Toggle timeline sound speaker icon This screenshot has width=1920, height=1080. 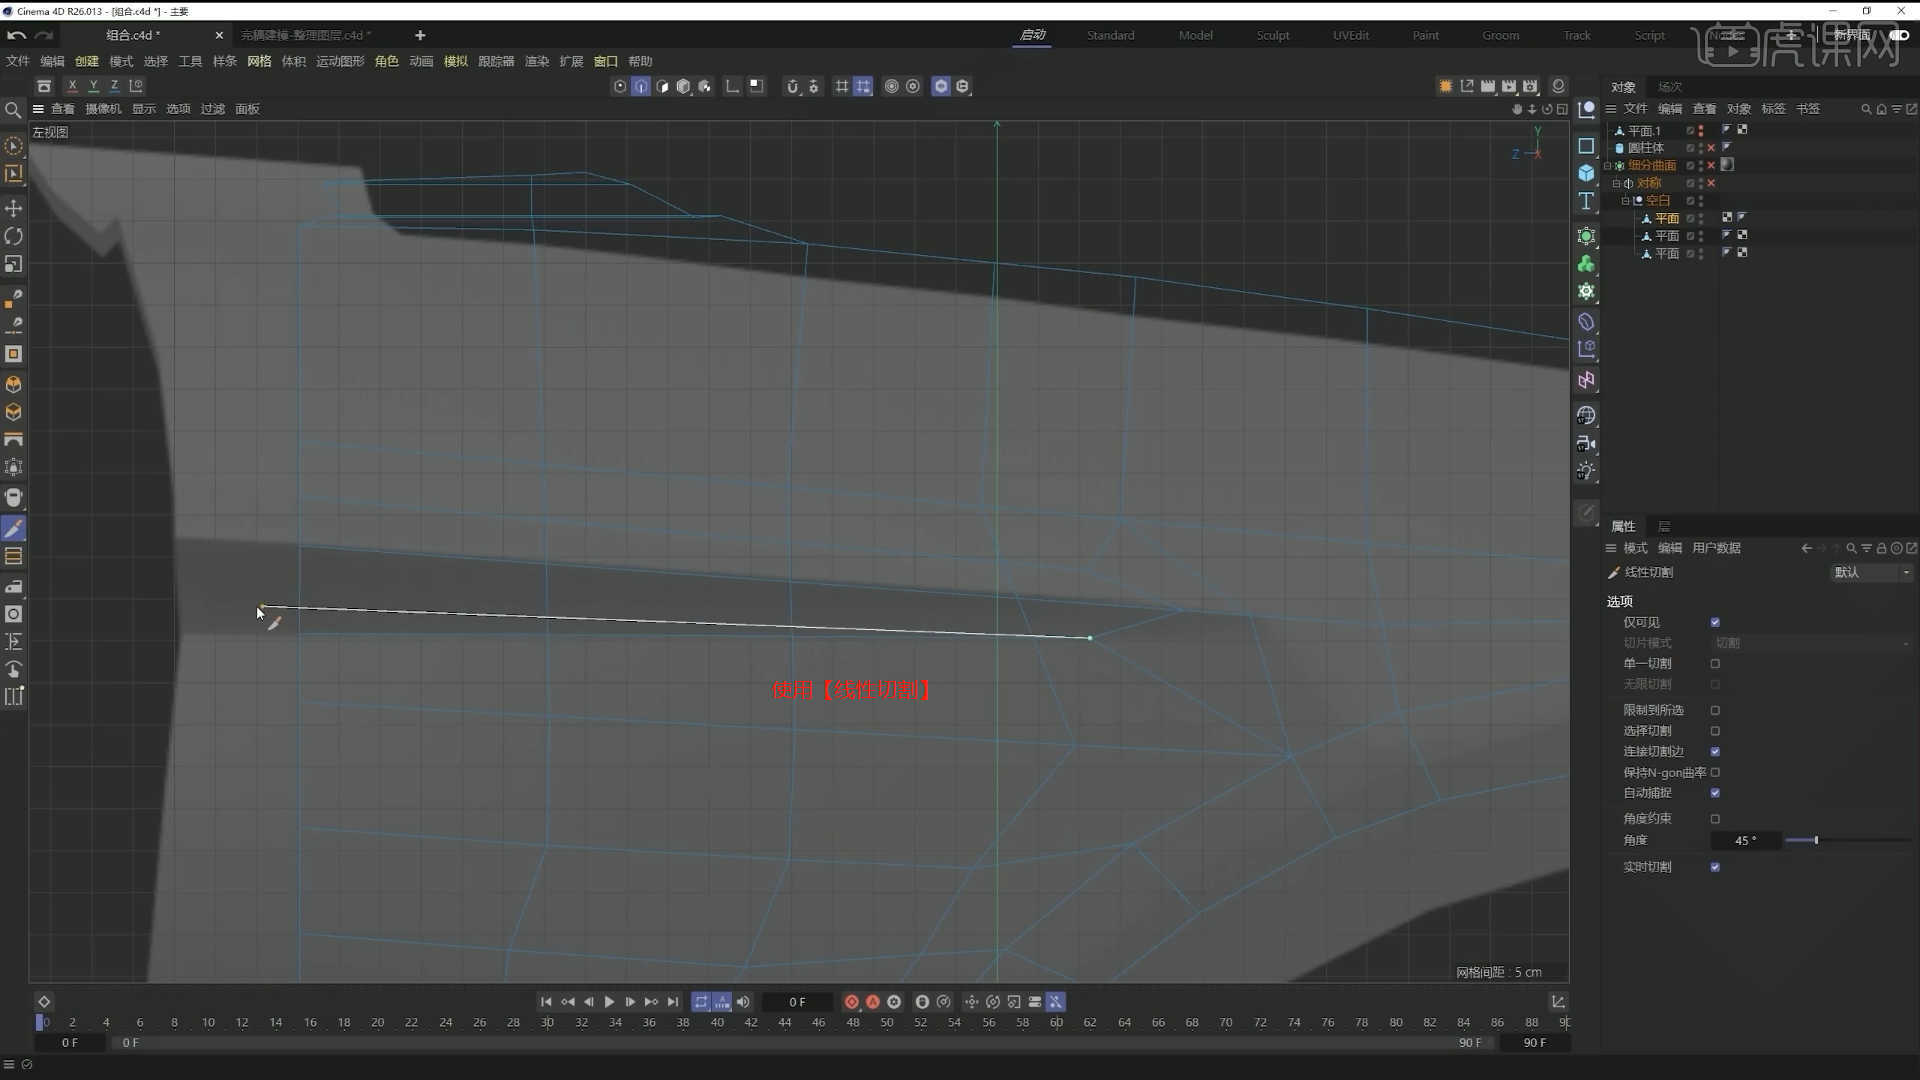(x=743, y=1002)
